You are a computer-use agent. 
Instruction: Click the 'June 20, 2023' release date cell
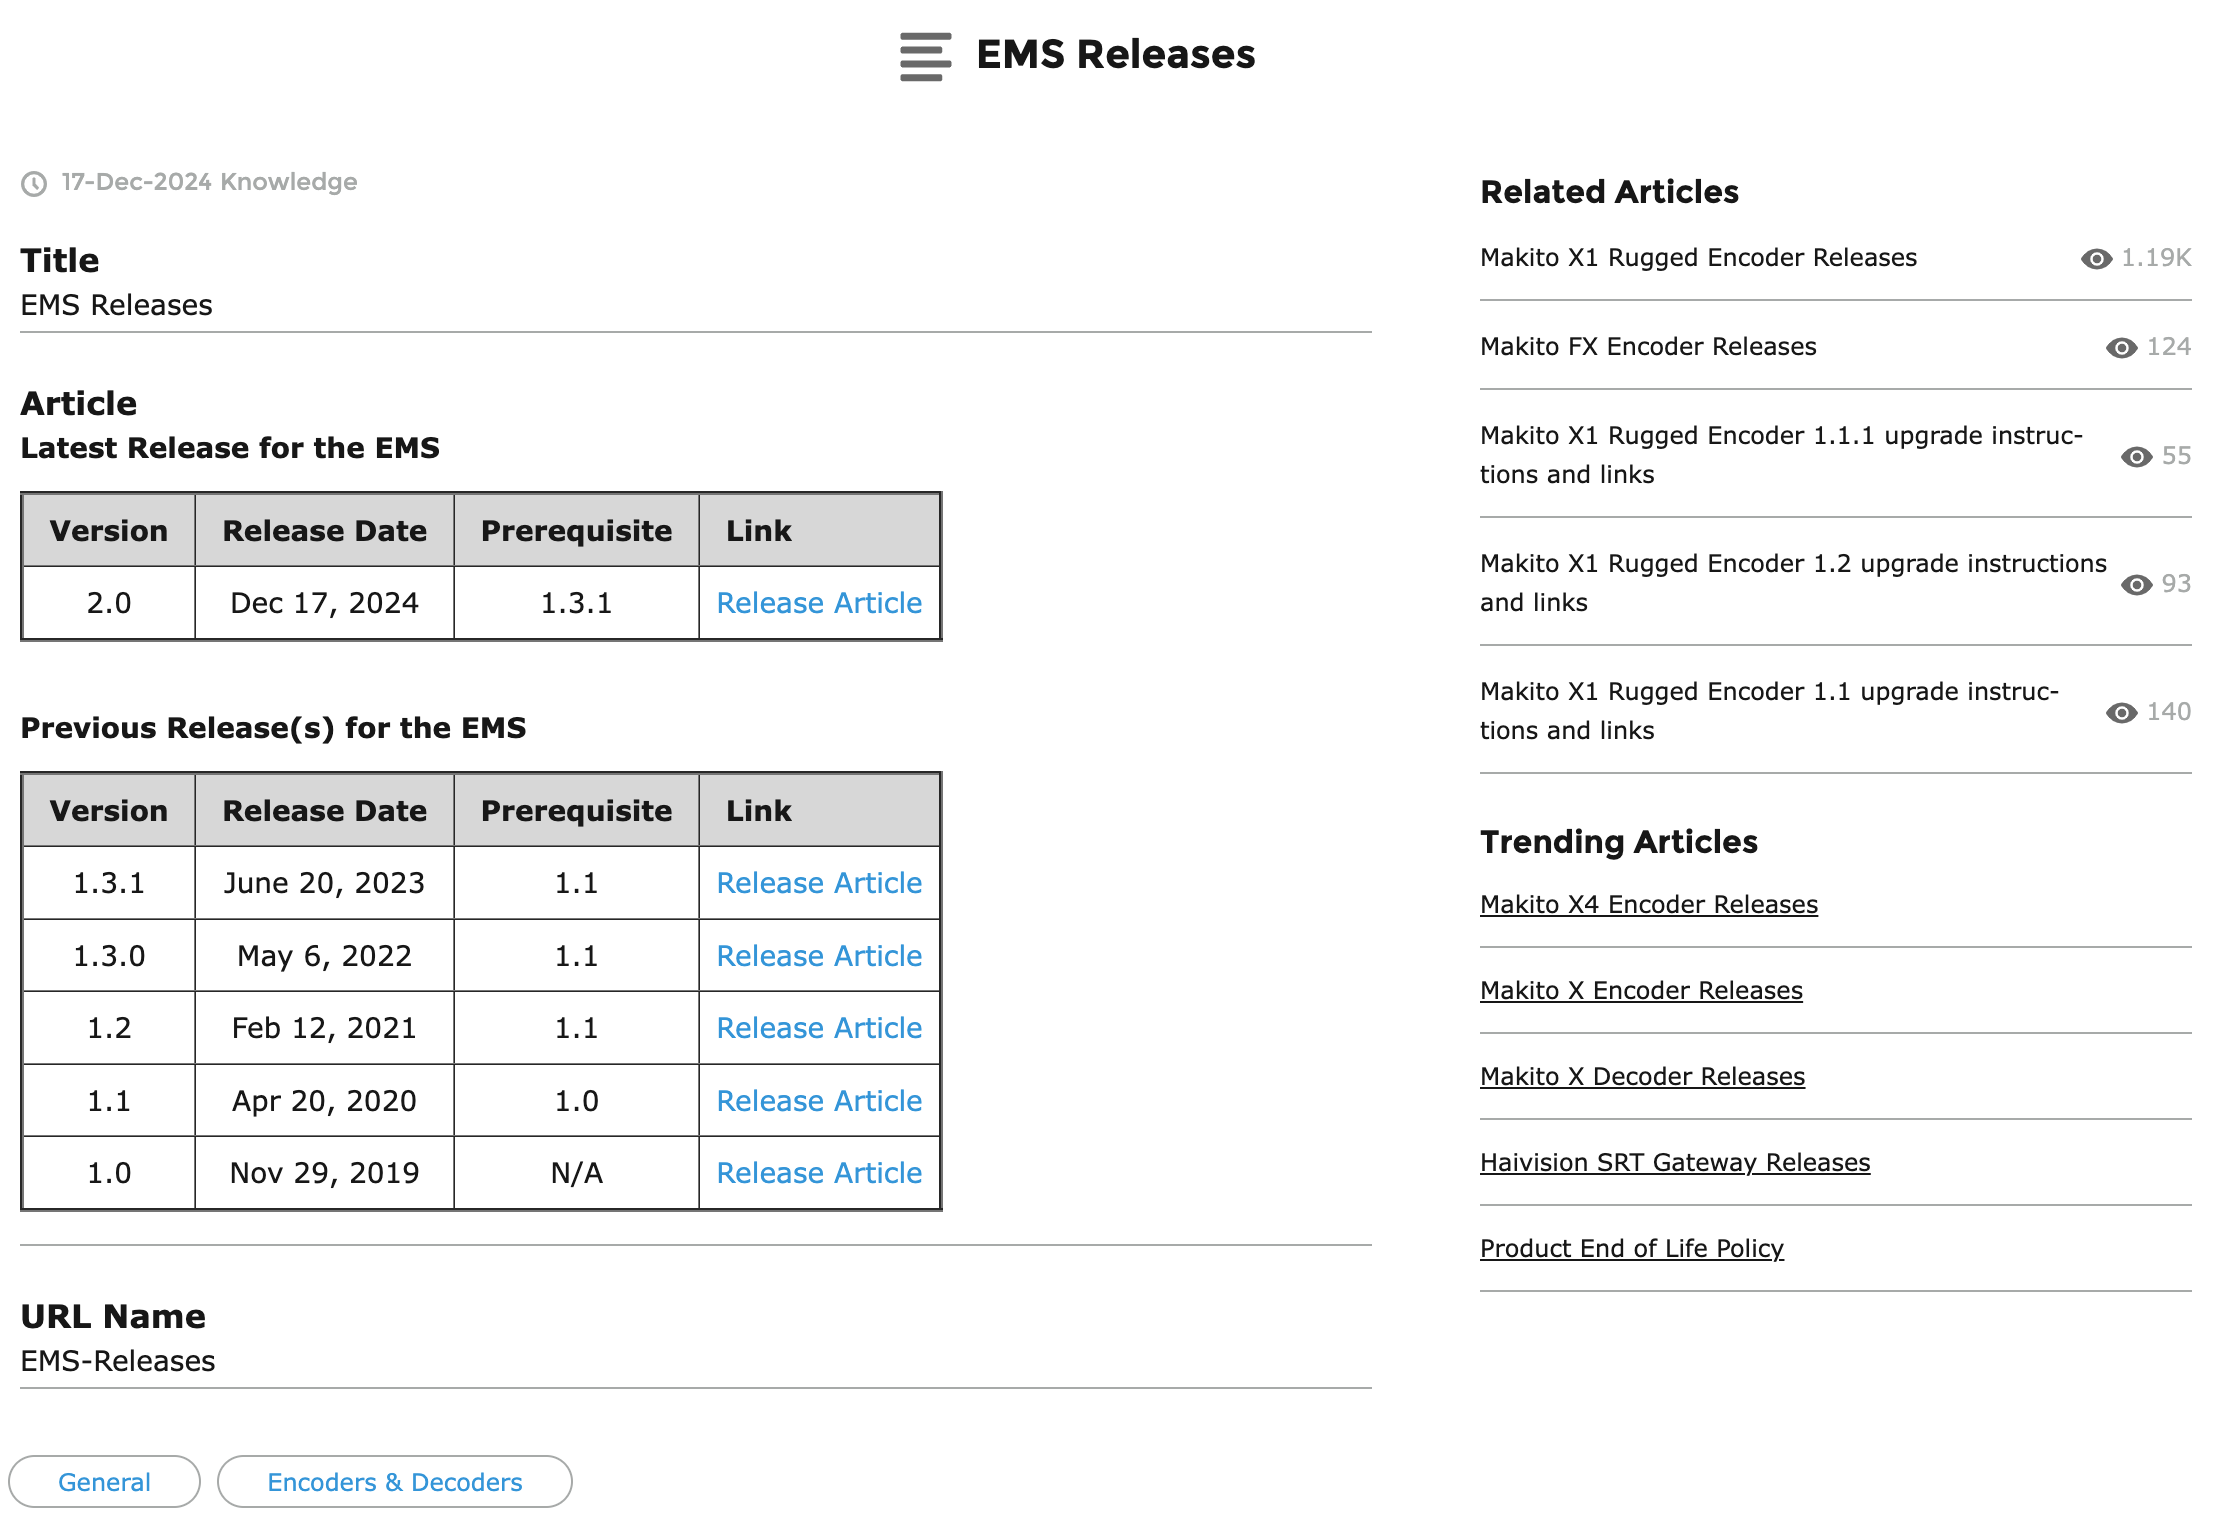[x=324, y=883]
